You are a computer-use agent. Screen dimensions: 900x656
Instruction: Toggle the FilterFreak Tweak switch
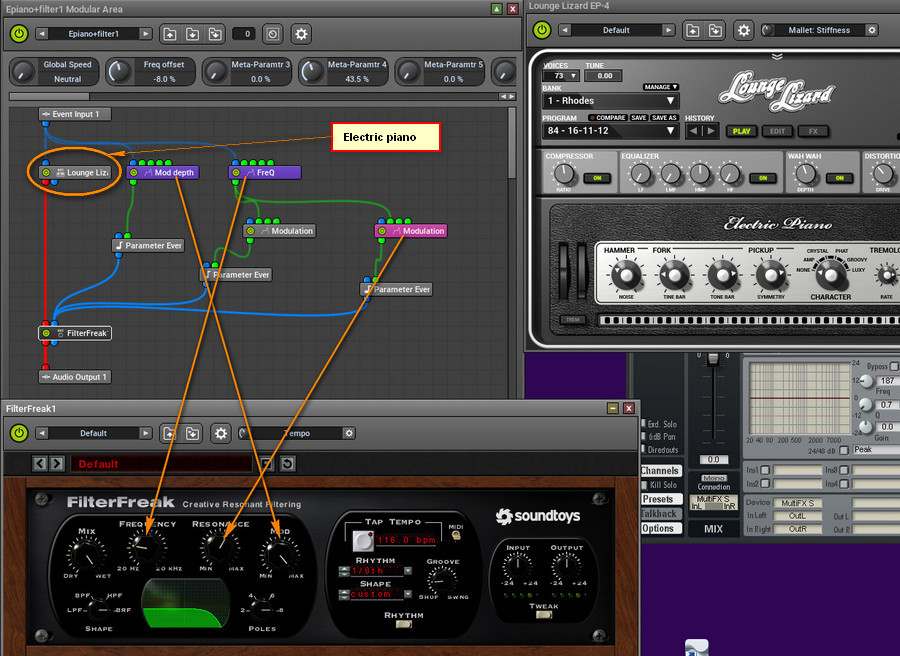pyautogui.click(x=544, y=615)
